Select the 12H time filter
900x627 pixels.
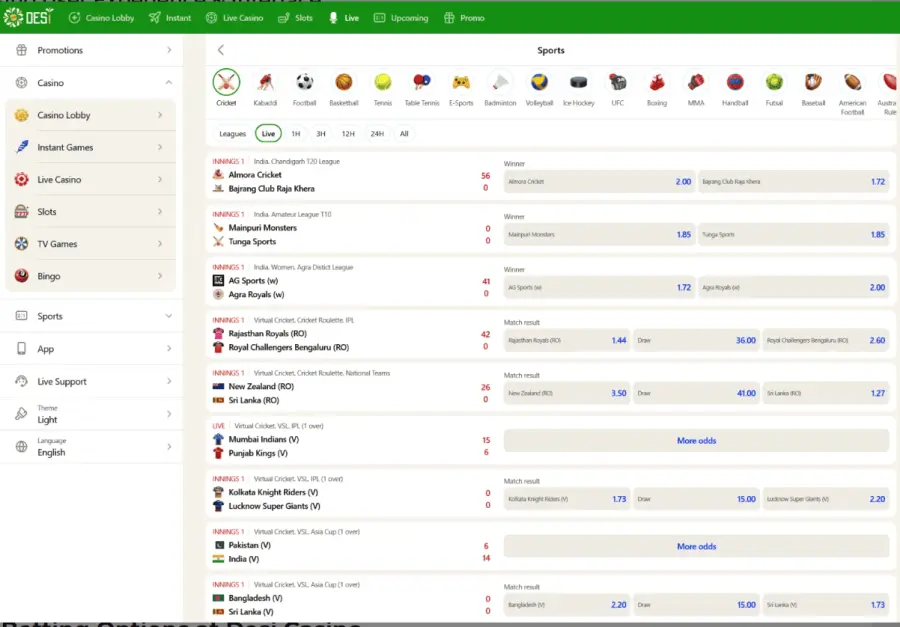348,134
